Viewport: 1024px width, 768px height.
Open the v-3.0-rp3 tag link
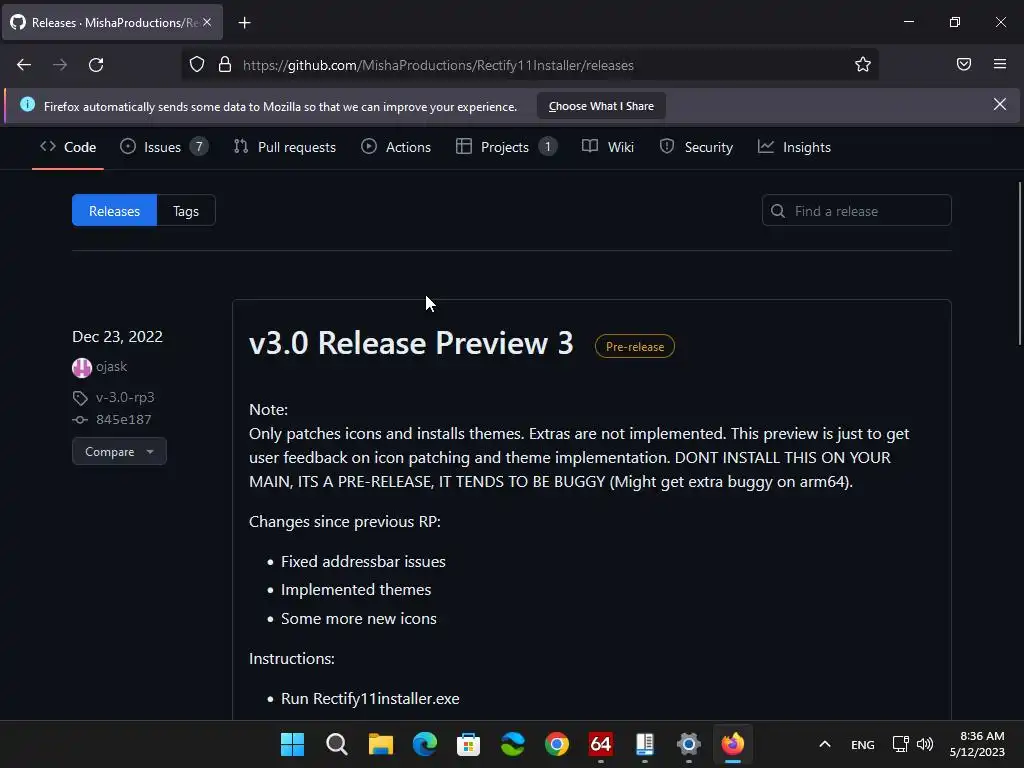point(125,397)
